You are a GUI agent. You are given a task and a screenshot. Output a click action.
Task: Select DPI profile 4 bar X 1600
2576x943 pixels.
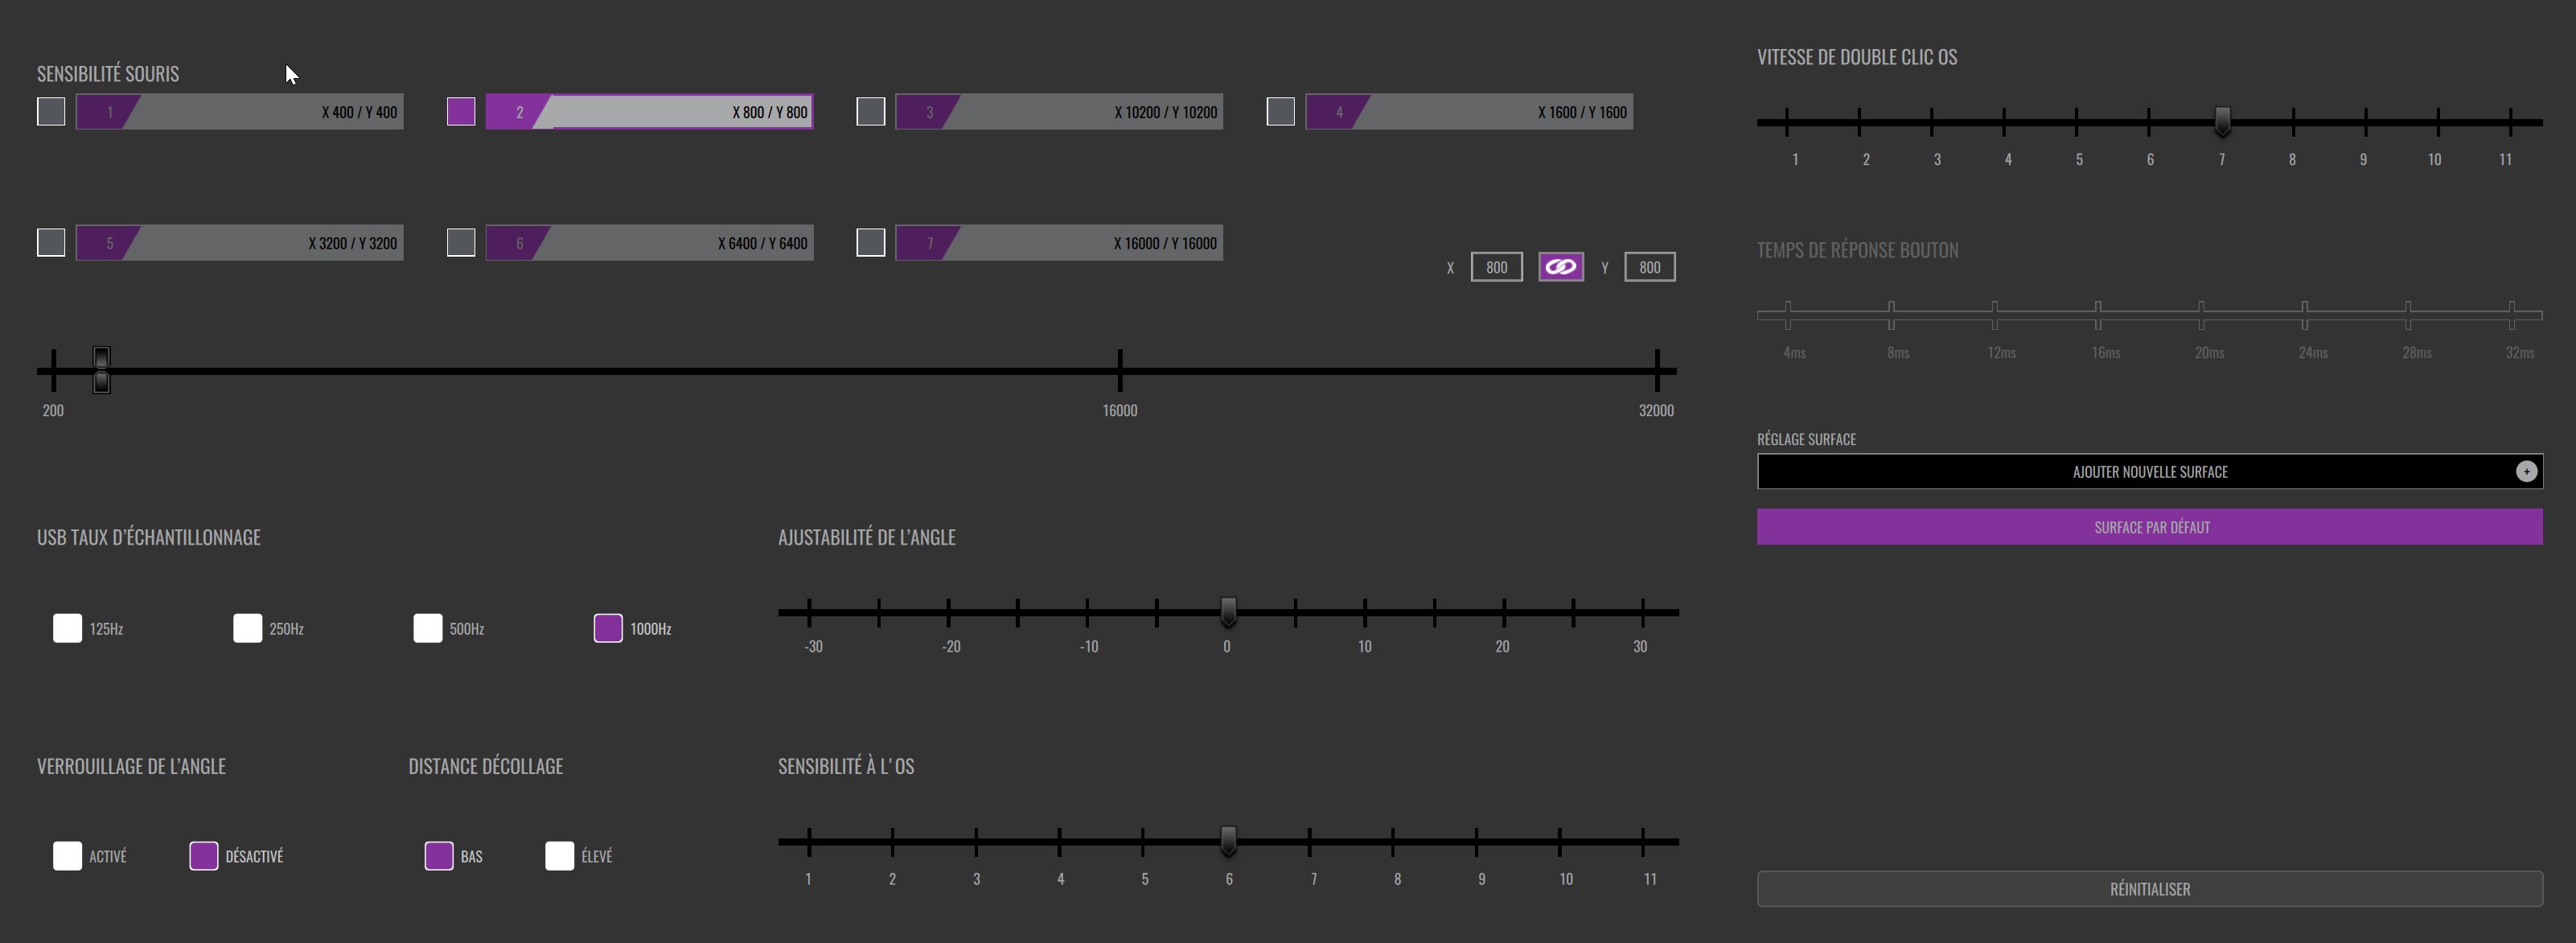1469,112
